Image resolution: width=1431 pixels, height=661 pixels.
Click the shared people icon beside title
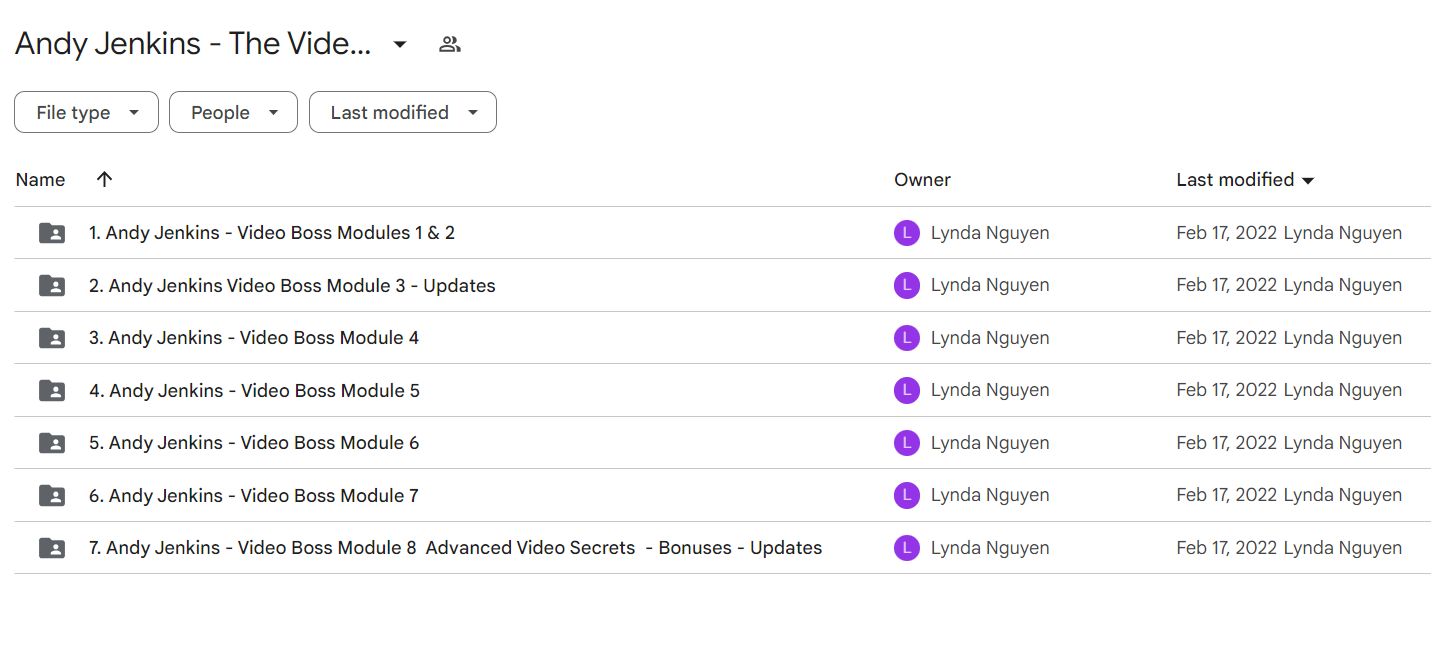point(450,44)
